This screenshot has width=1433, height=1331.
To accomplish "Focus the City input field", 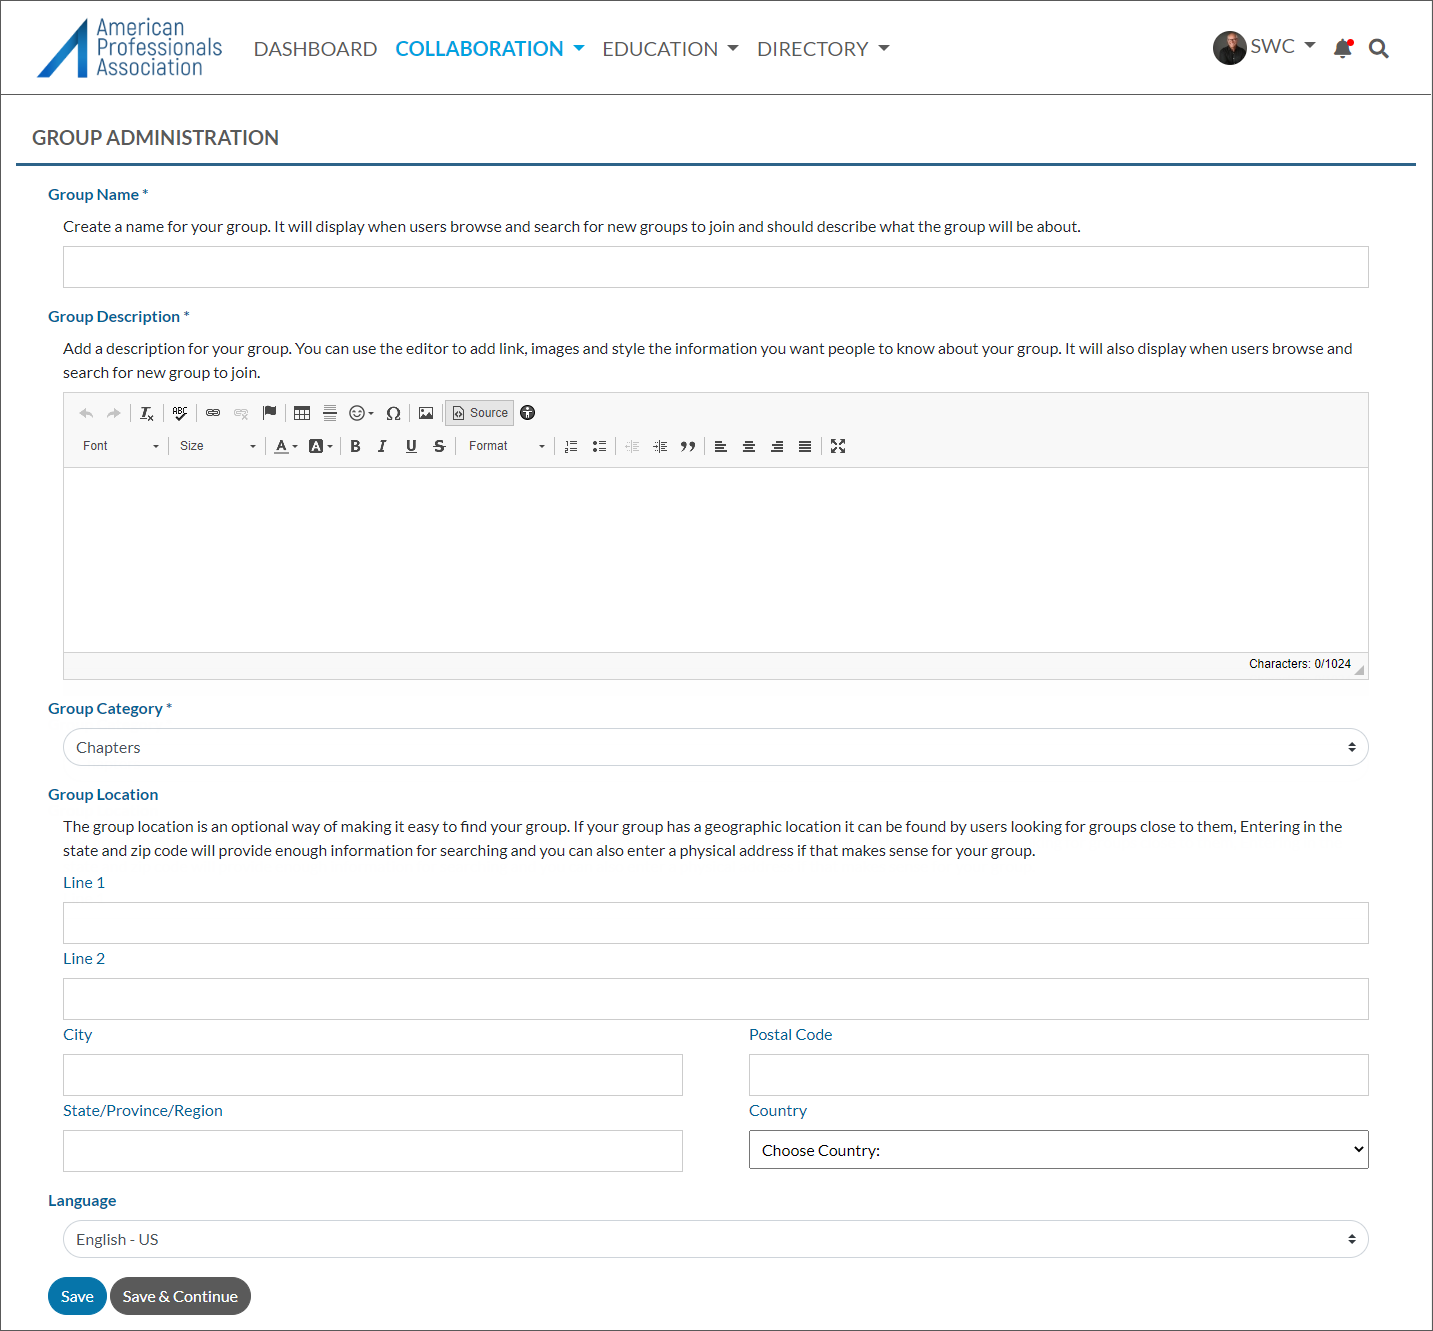I will click(373, 1075).
